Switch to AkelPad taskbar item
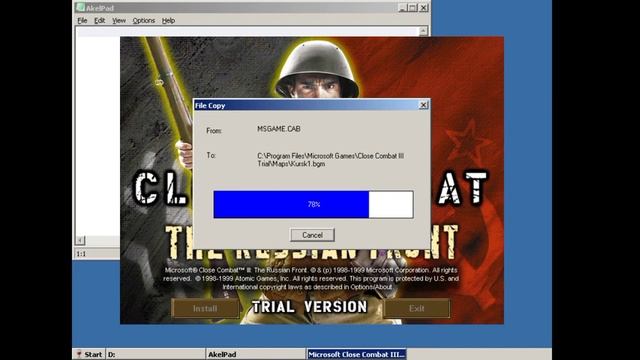The image size is (640, 360). 256,354
